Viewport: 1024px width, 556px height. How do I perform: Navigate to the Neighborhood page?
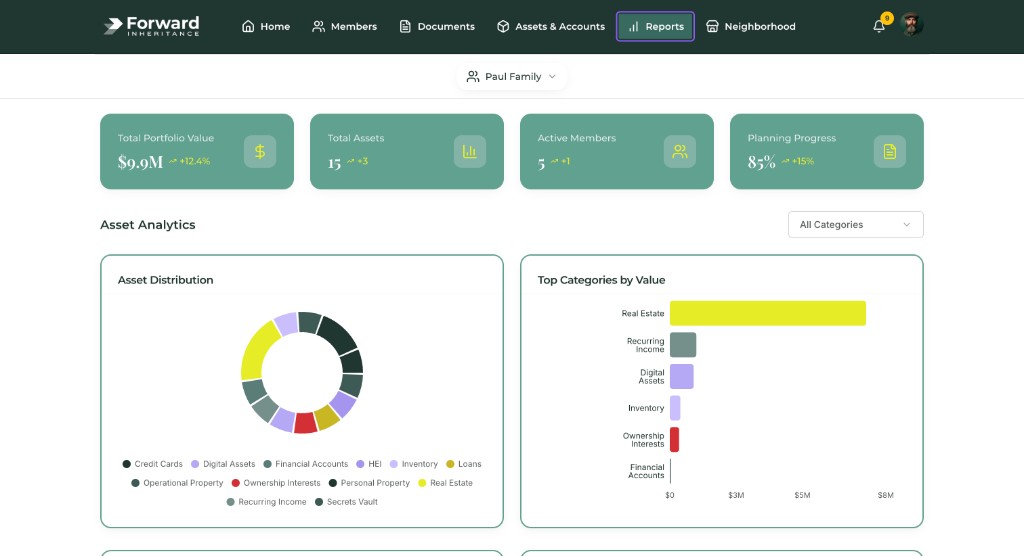(750, 27)
